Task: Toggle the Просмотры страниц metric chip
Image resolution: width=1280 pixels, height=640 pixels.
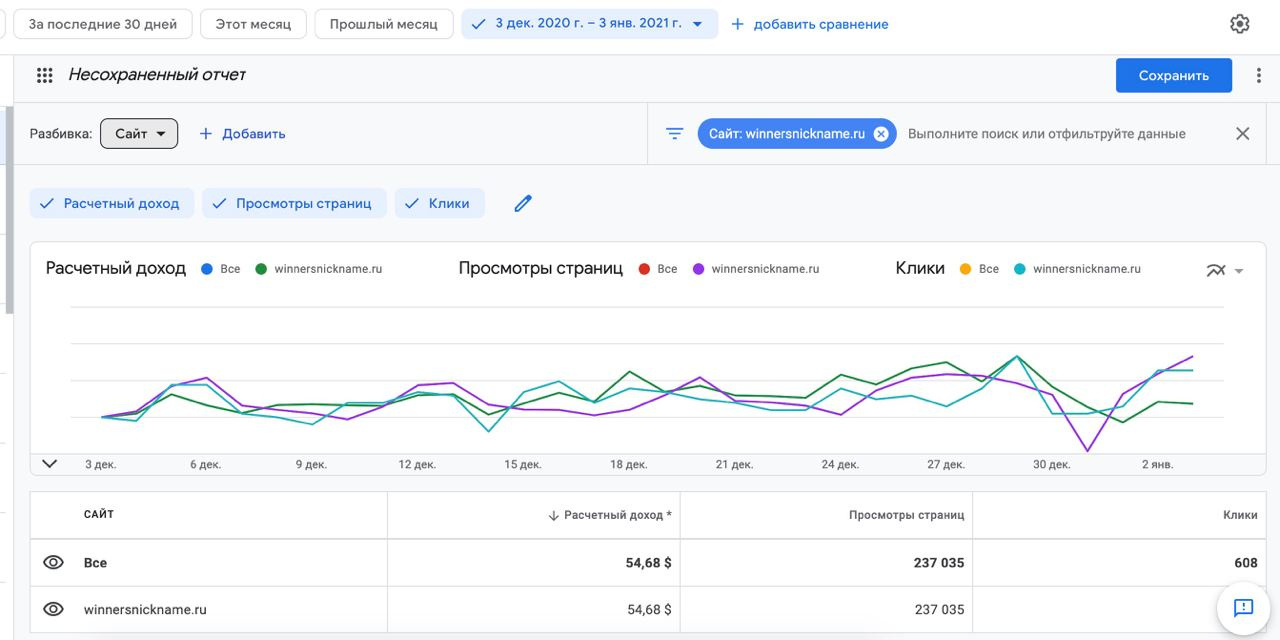Action: [x=294, y=203]
